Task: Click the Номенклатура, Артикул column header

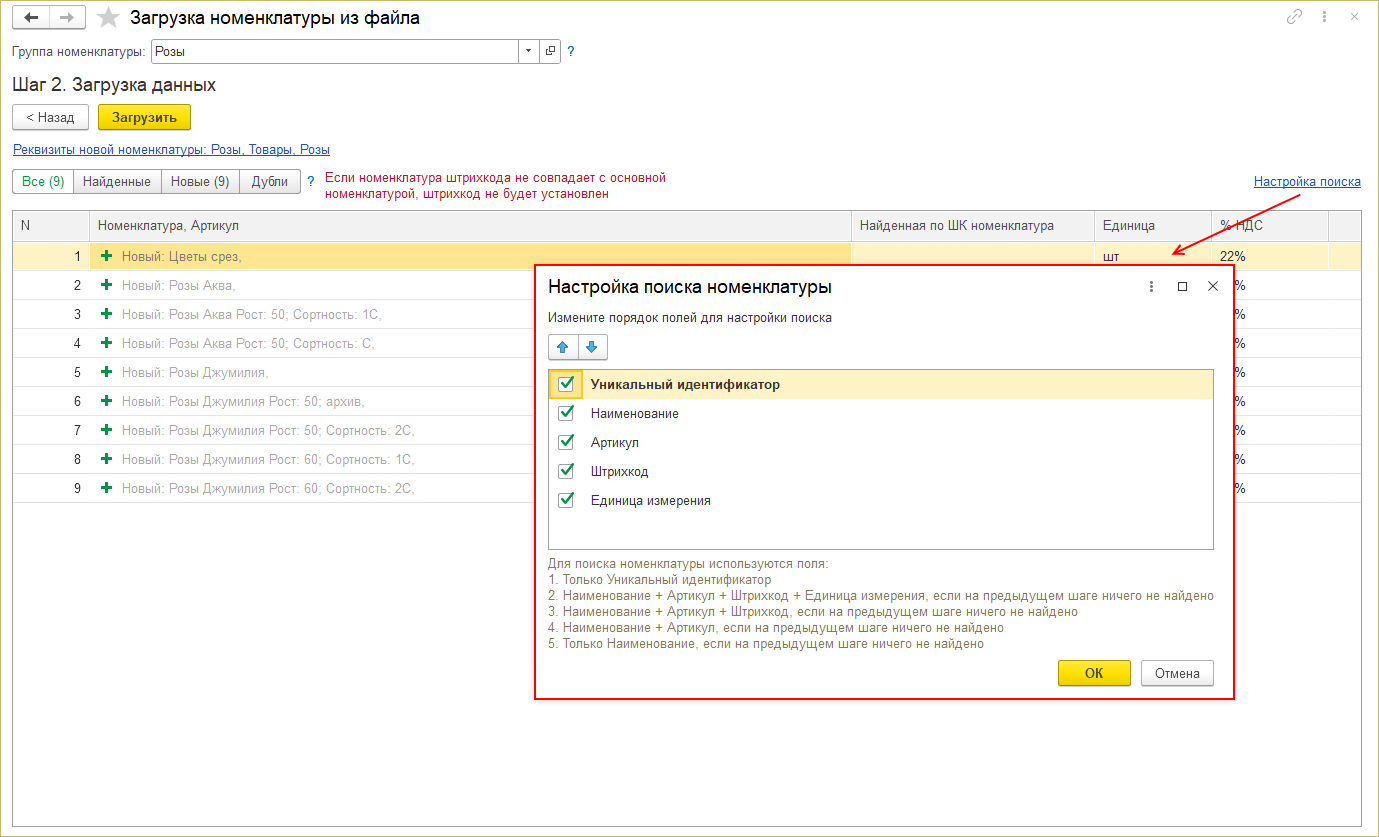Action: point(470,226)
